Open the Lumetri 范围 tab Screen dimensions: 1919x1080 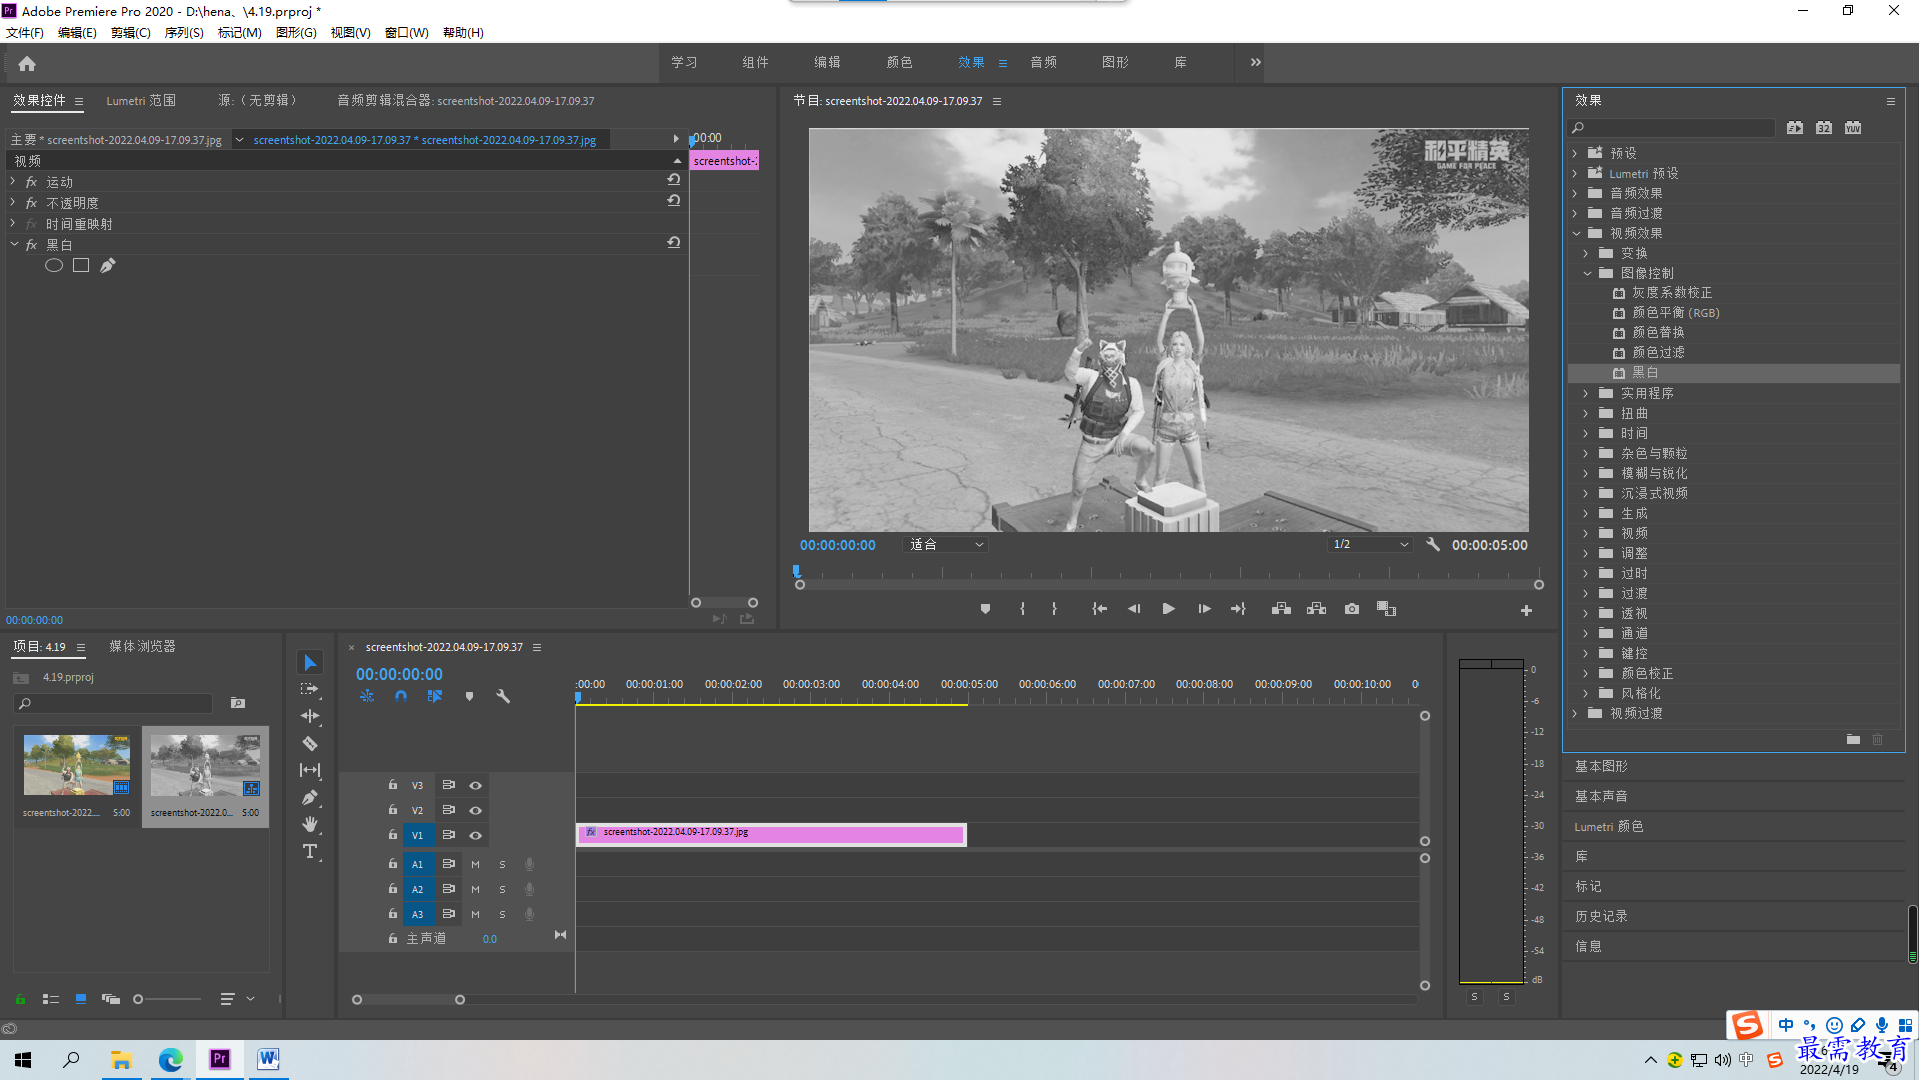(141, 101)
